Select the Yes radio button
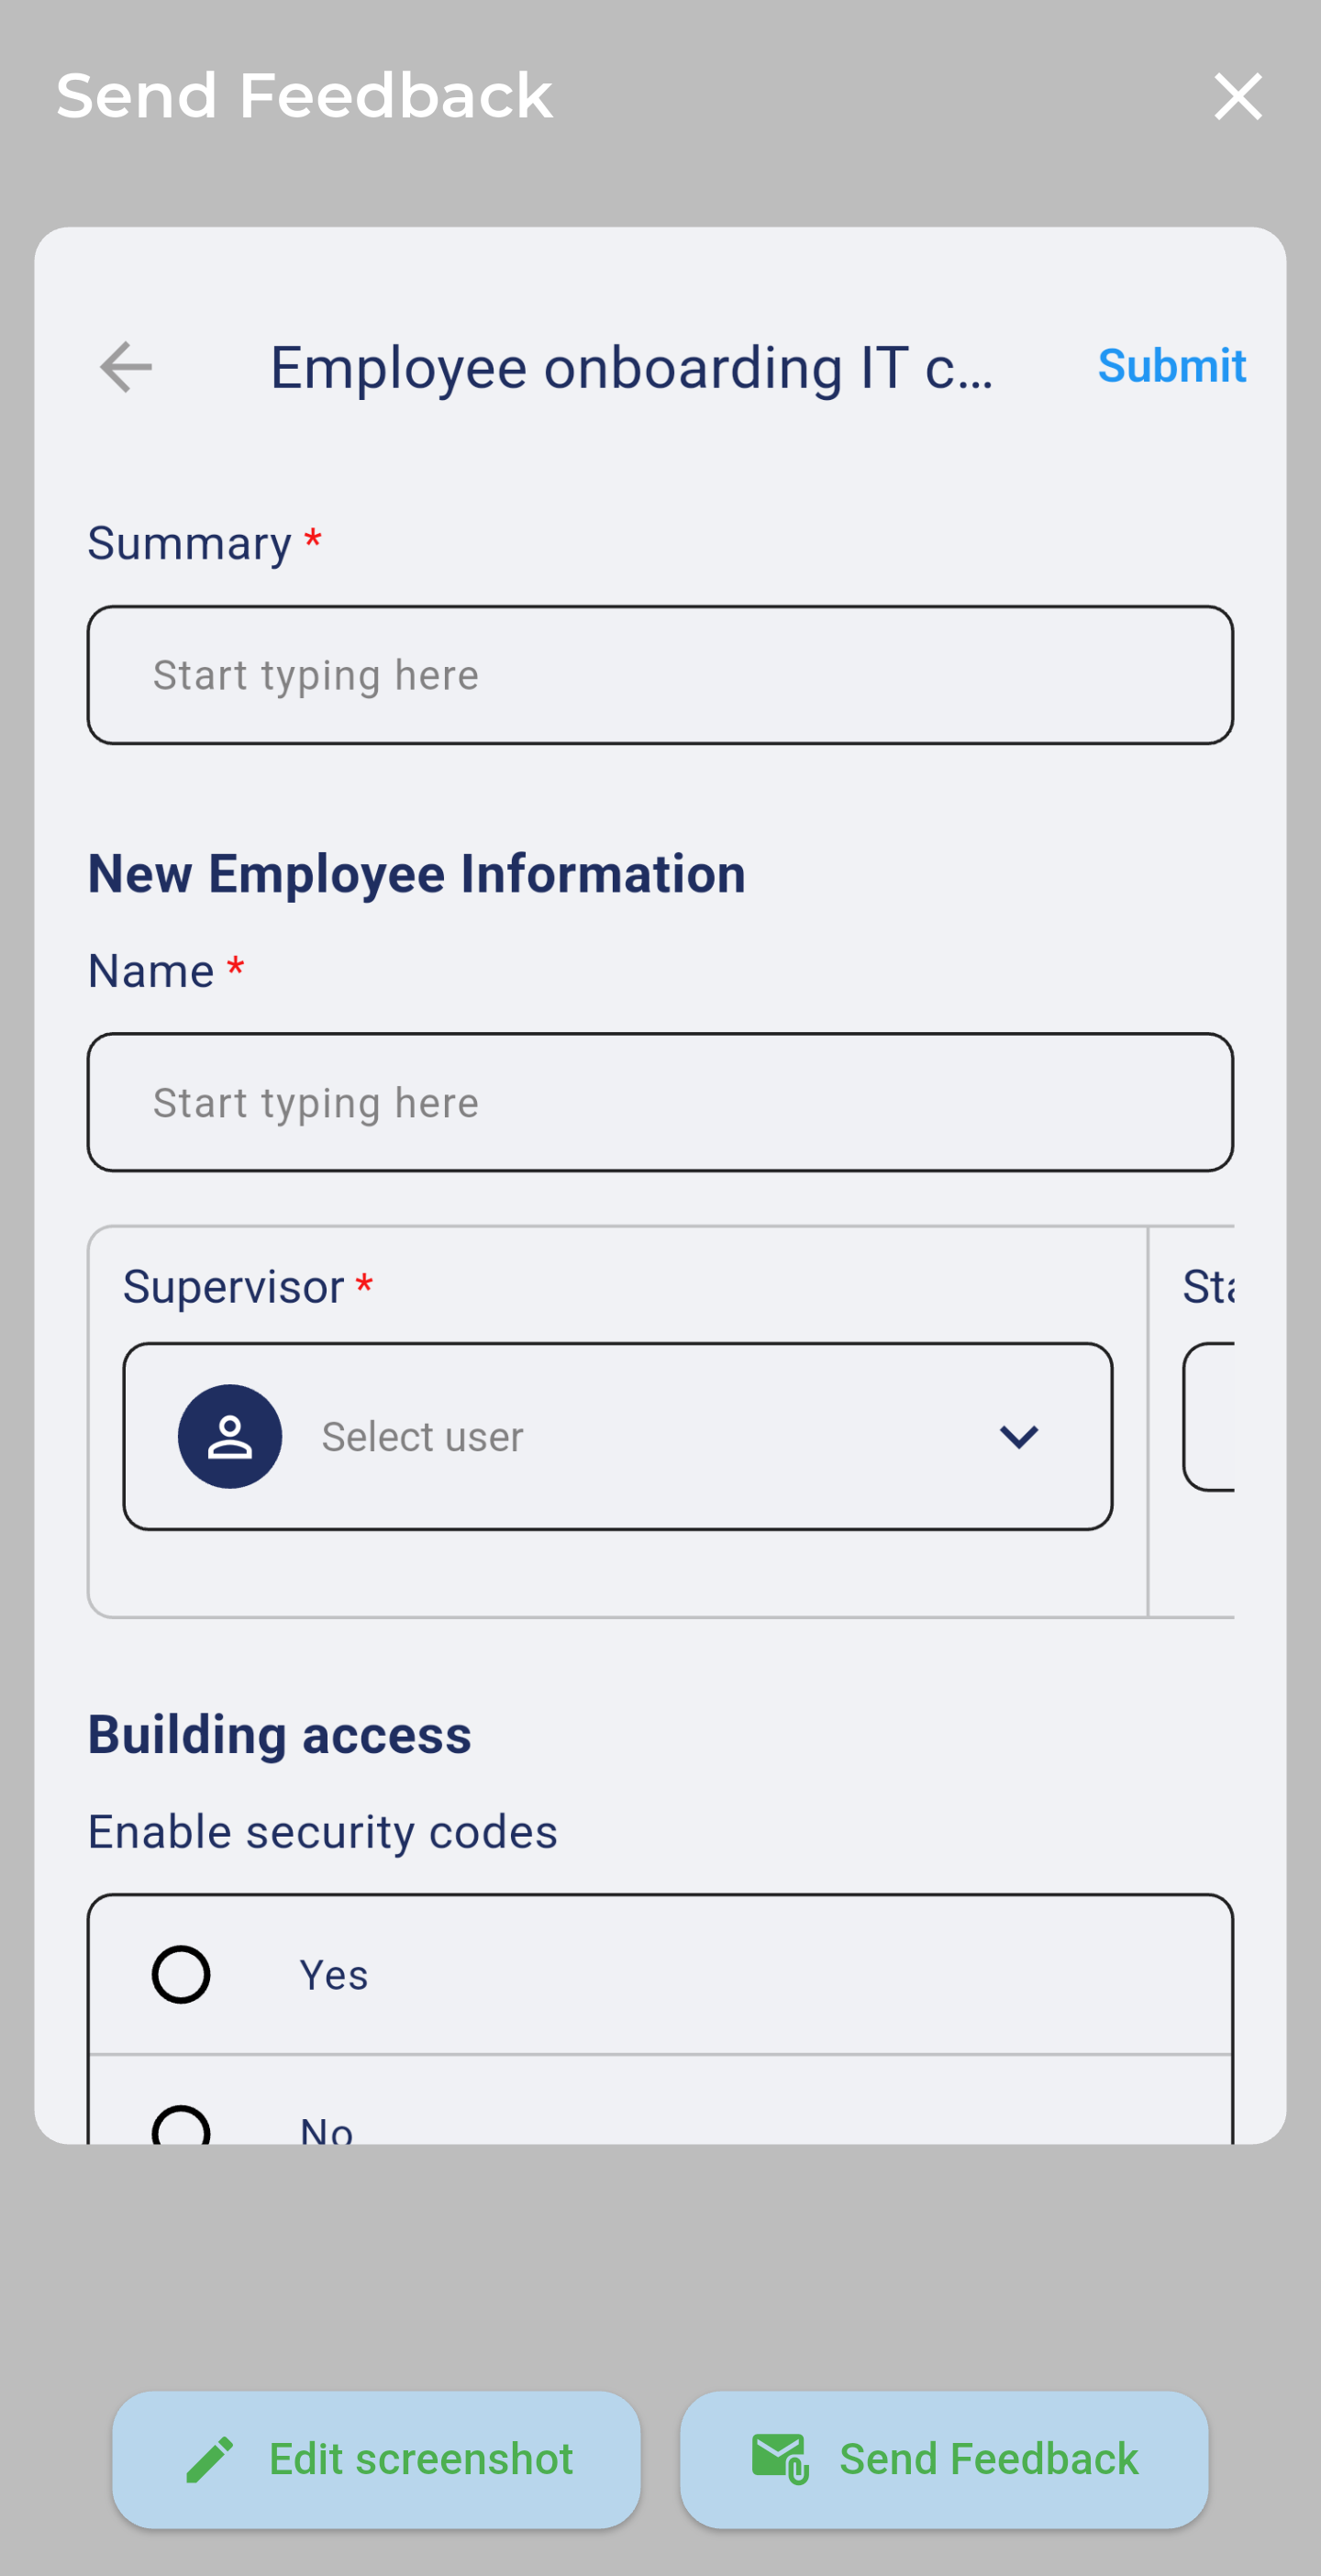This screenshot has width=1321, height=2576. tap(181, 1974)
